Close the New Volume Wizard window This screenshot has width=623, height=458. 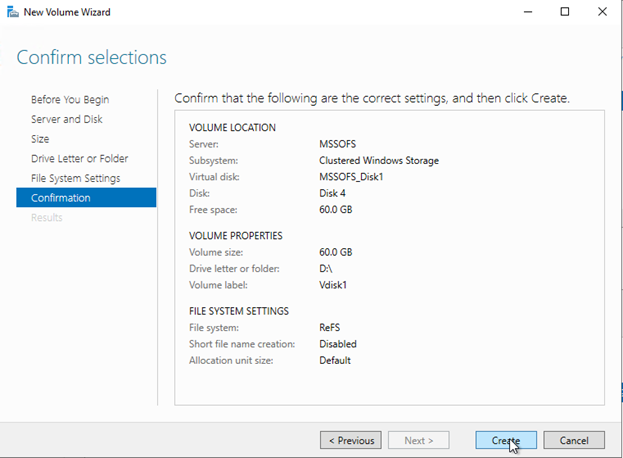click(x=601, y=12)
